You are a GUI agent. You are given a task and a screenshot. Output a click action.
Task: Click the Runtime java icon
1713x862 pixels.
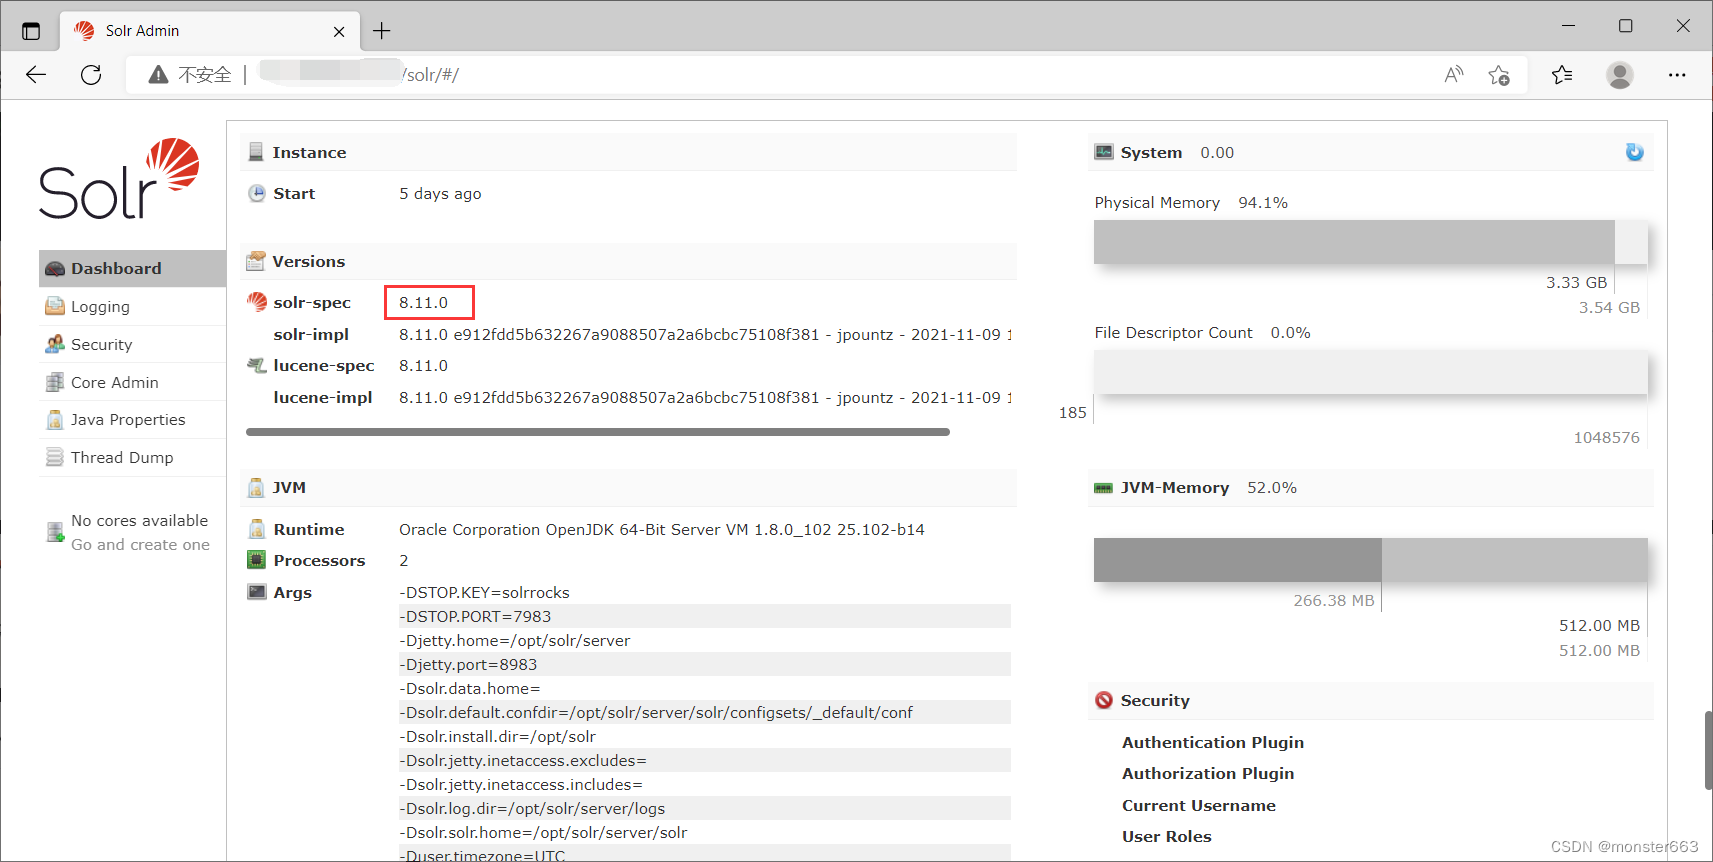click(x=257, y=529)
